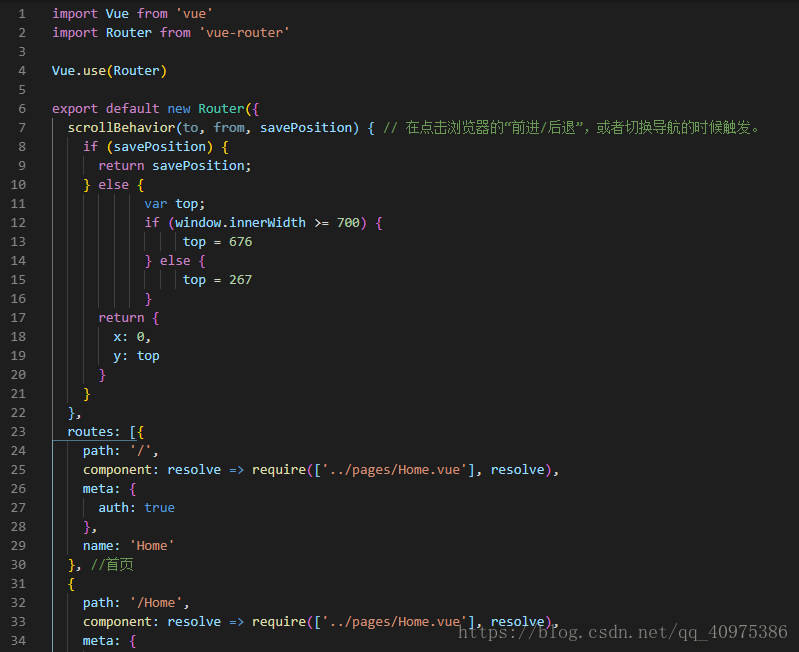
Task: Click 'var top;' on line 11
Action: point(175,204)
